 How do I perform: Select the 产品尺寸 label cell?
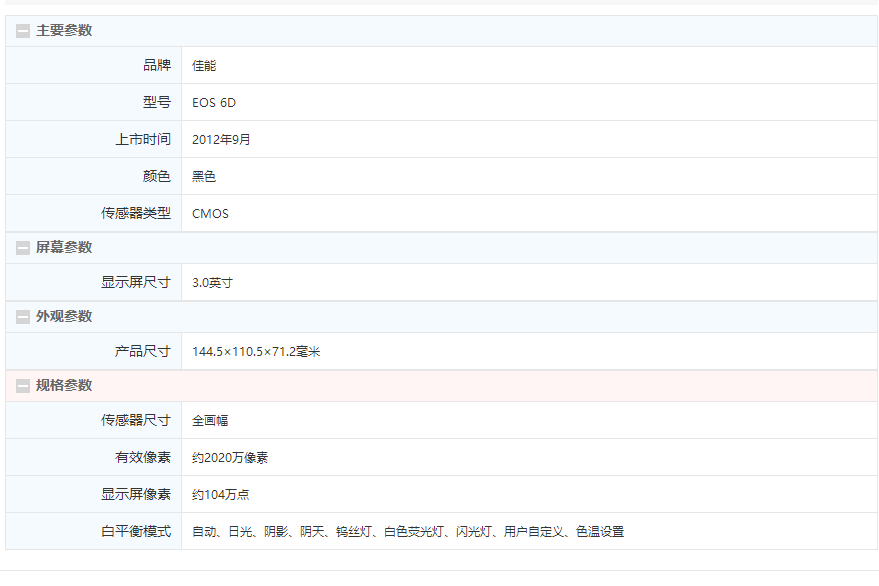pyautogui.click(x=94, y=351)
